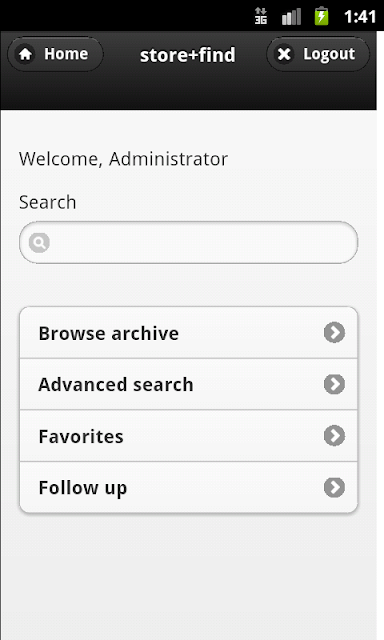This screenshot has height=640, width=384.
Task: Tap the chevron icon beside Follow up
Action: tap(334, 487)
